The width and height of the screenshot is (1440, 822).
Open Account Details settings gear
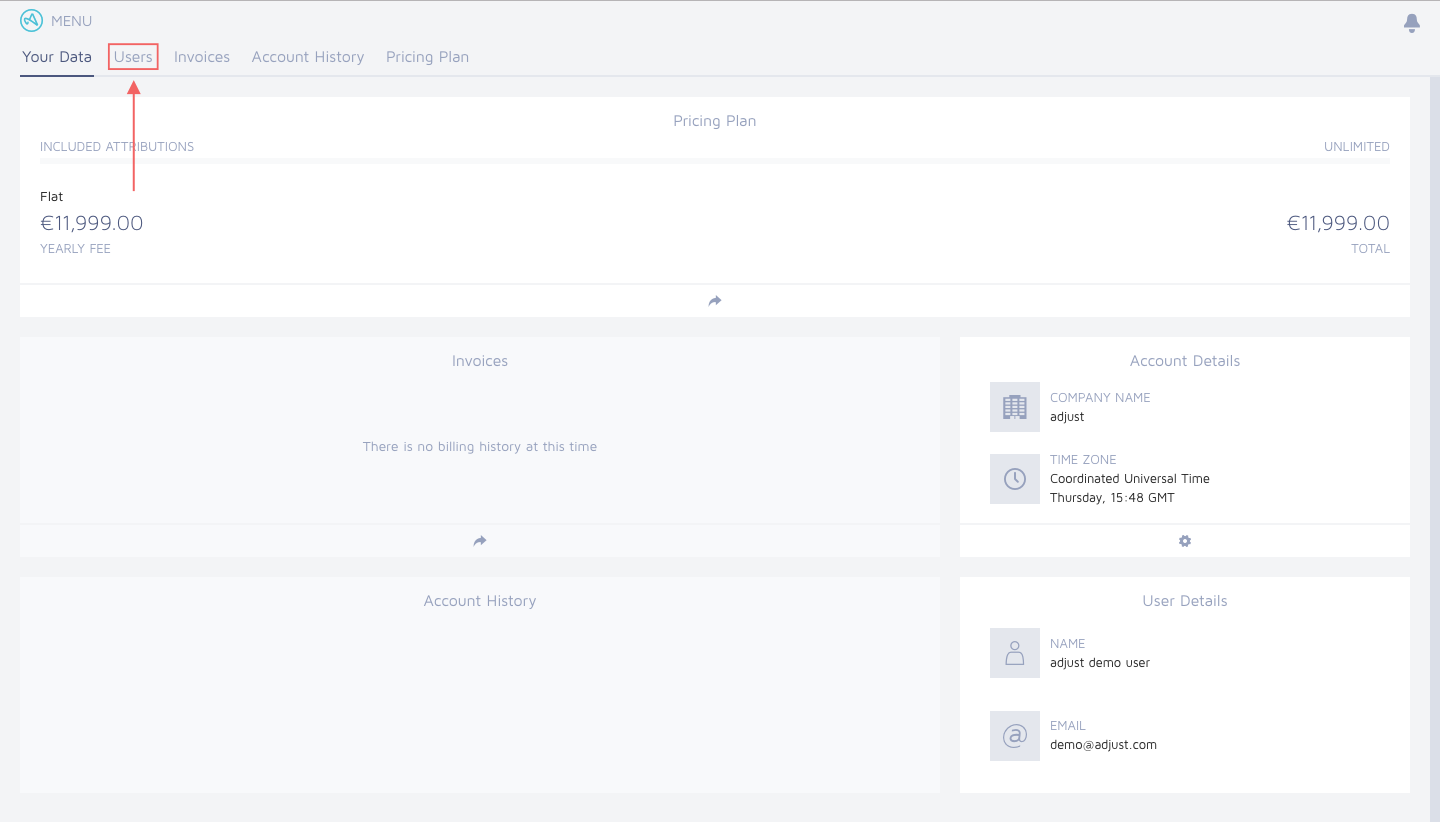point(1184,540)
